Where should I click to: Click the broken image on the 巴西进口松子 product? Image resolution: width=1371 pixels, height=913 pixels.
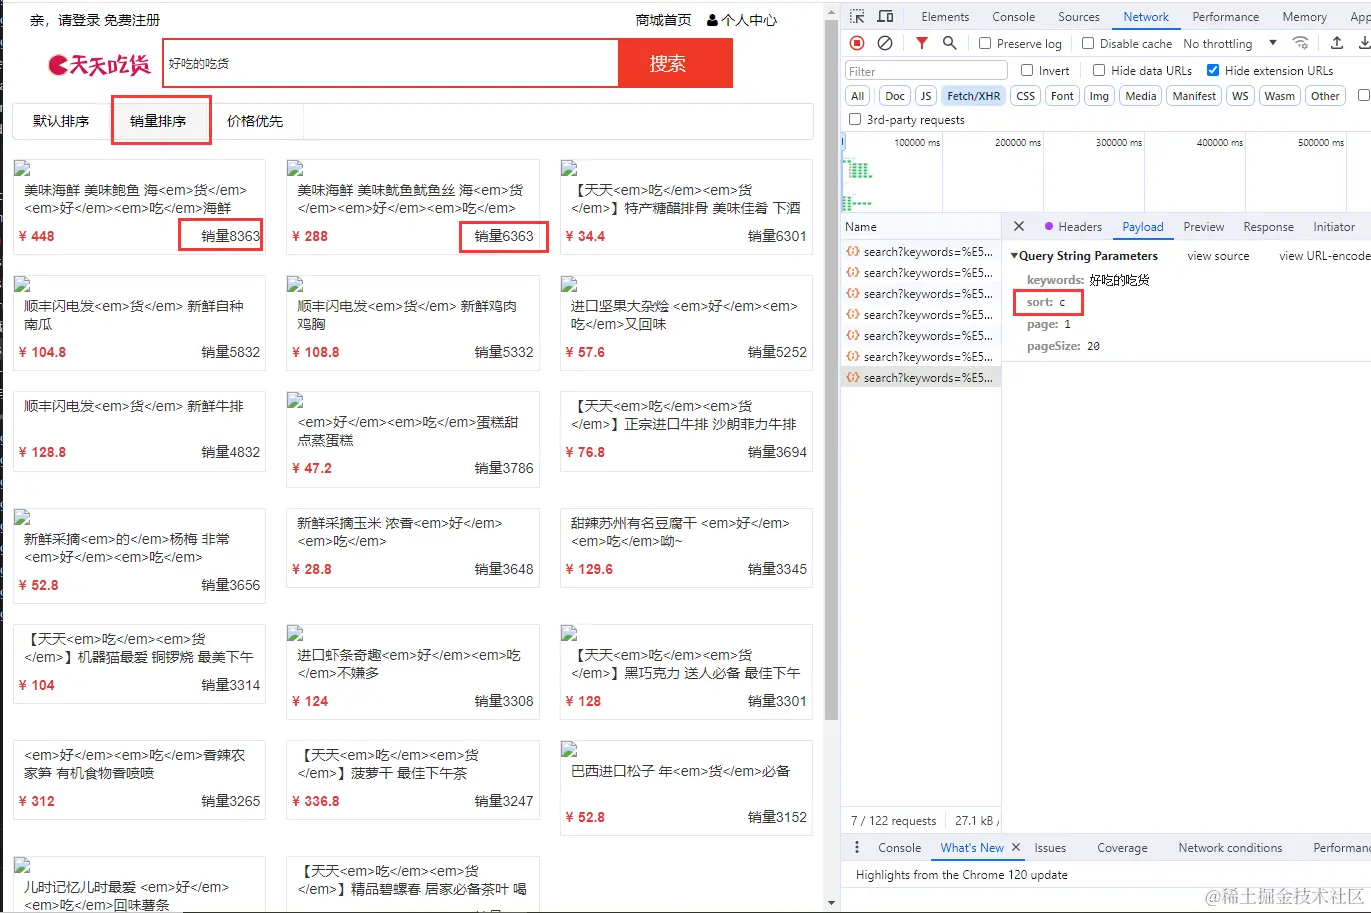[x=569, y=749]
